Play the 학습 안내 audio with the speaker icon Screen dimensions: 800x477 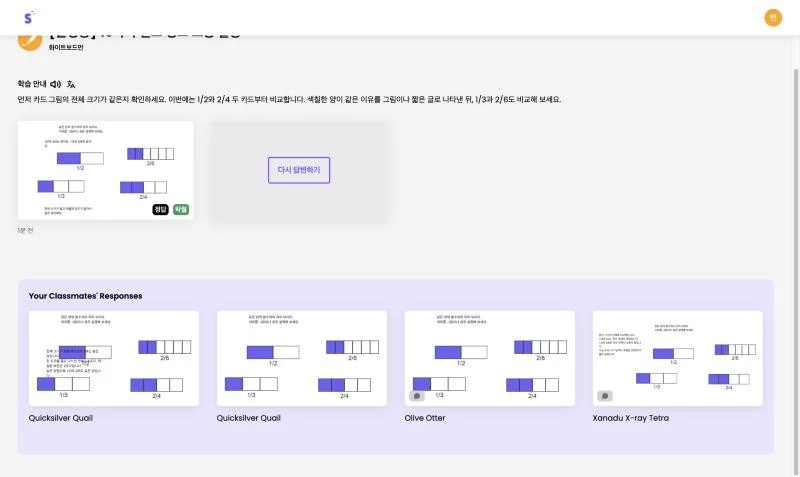(56, 84)
